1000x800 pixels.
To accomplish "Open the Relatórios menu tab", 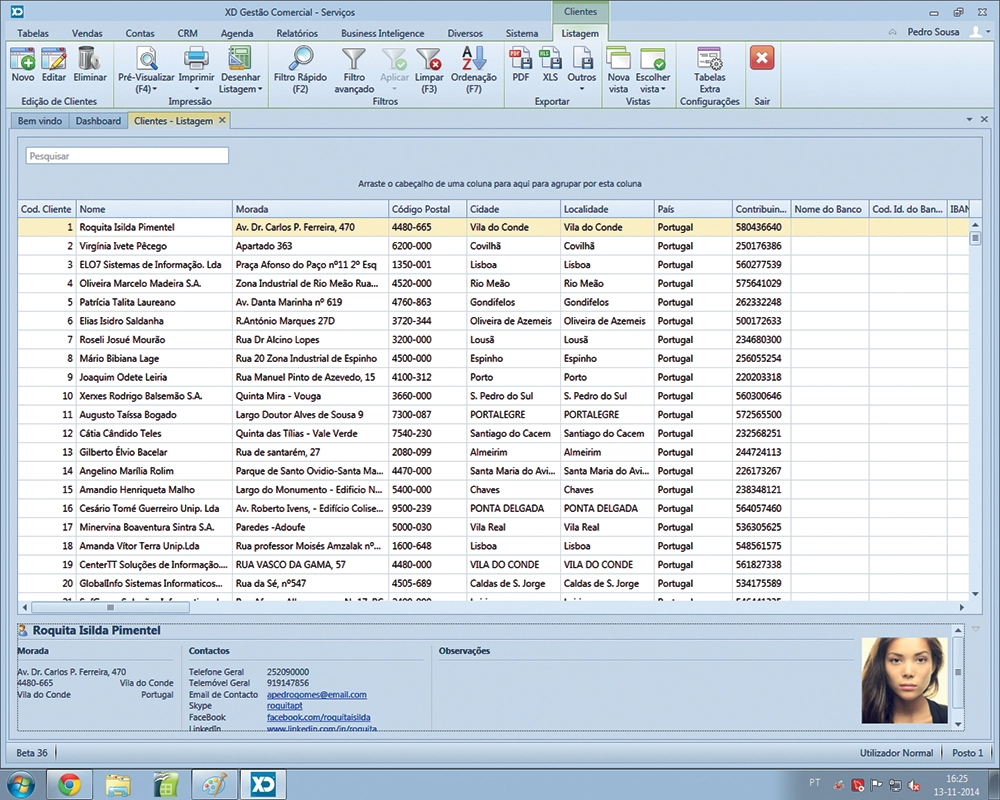I will (x=297, y=33).
